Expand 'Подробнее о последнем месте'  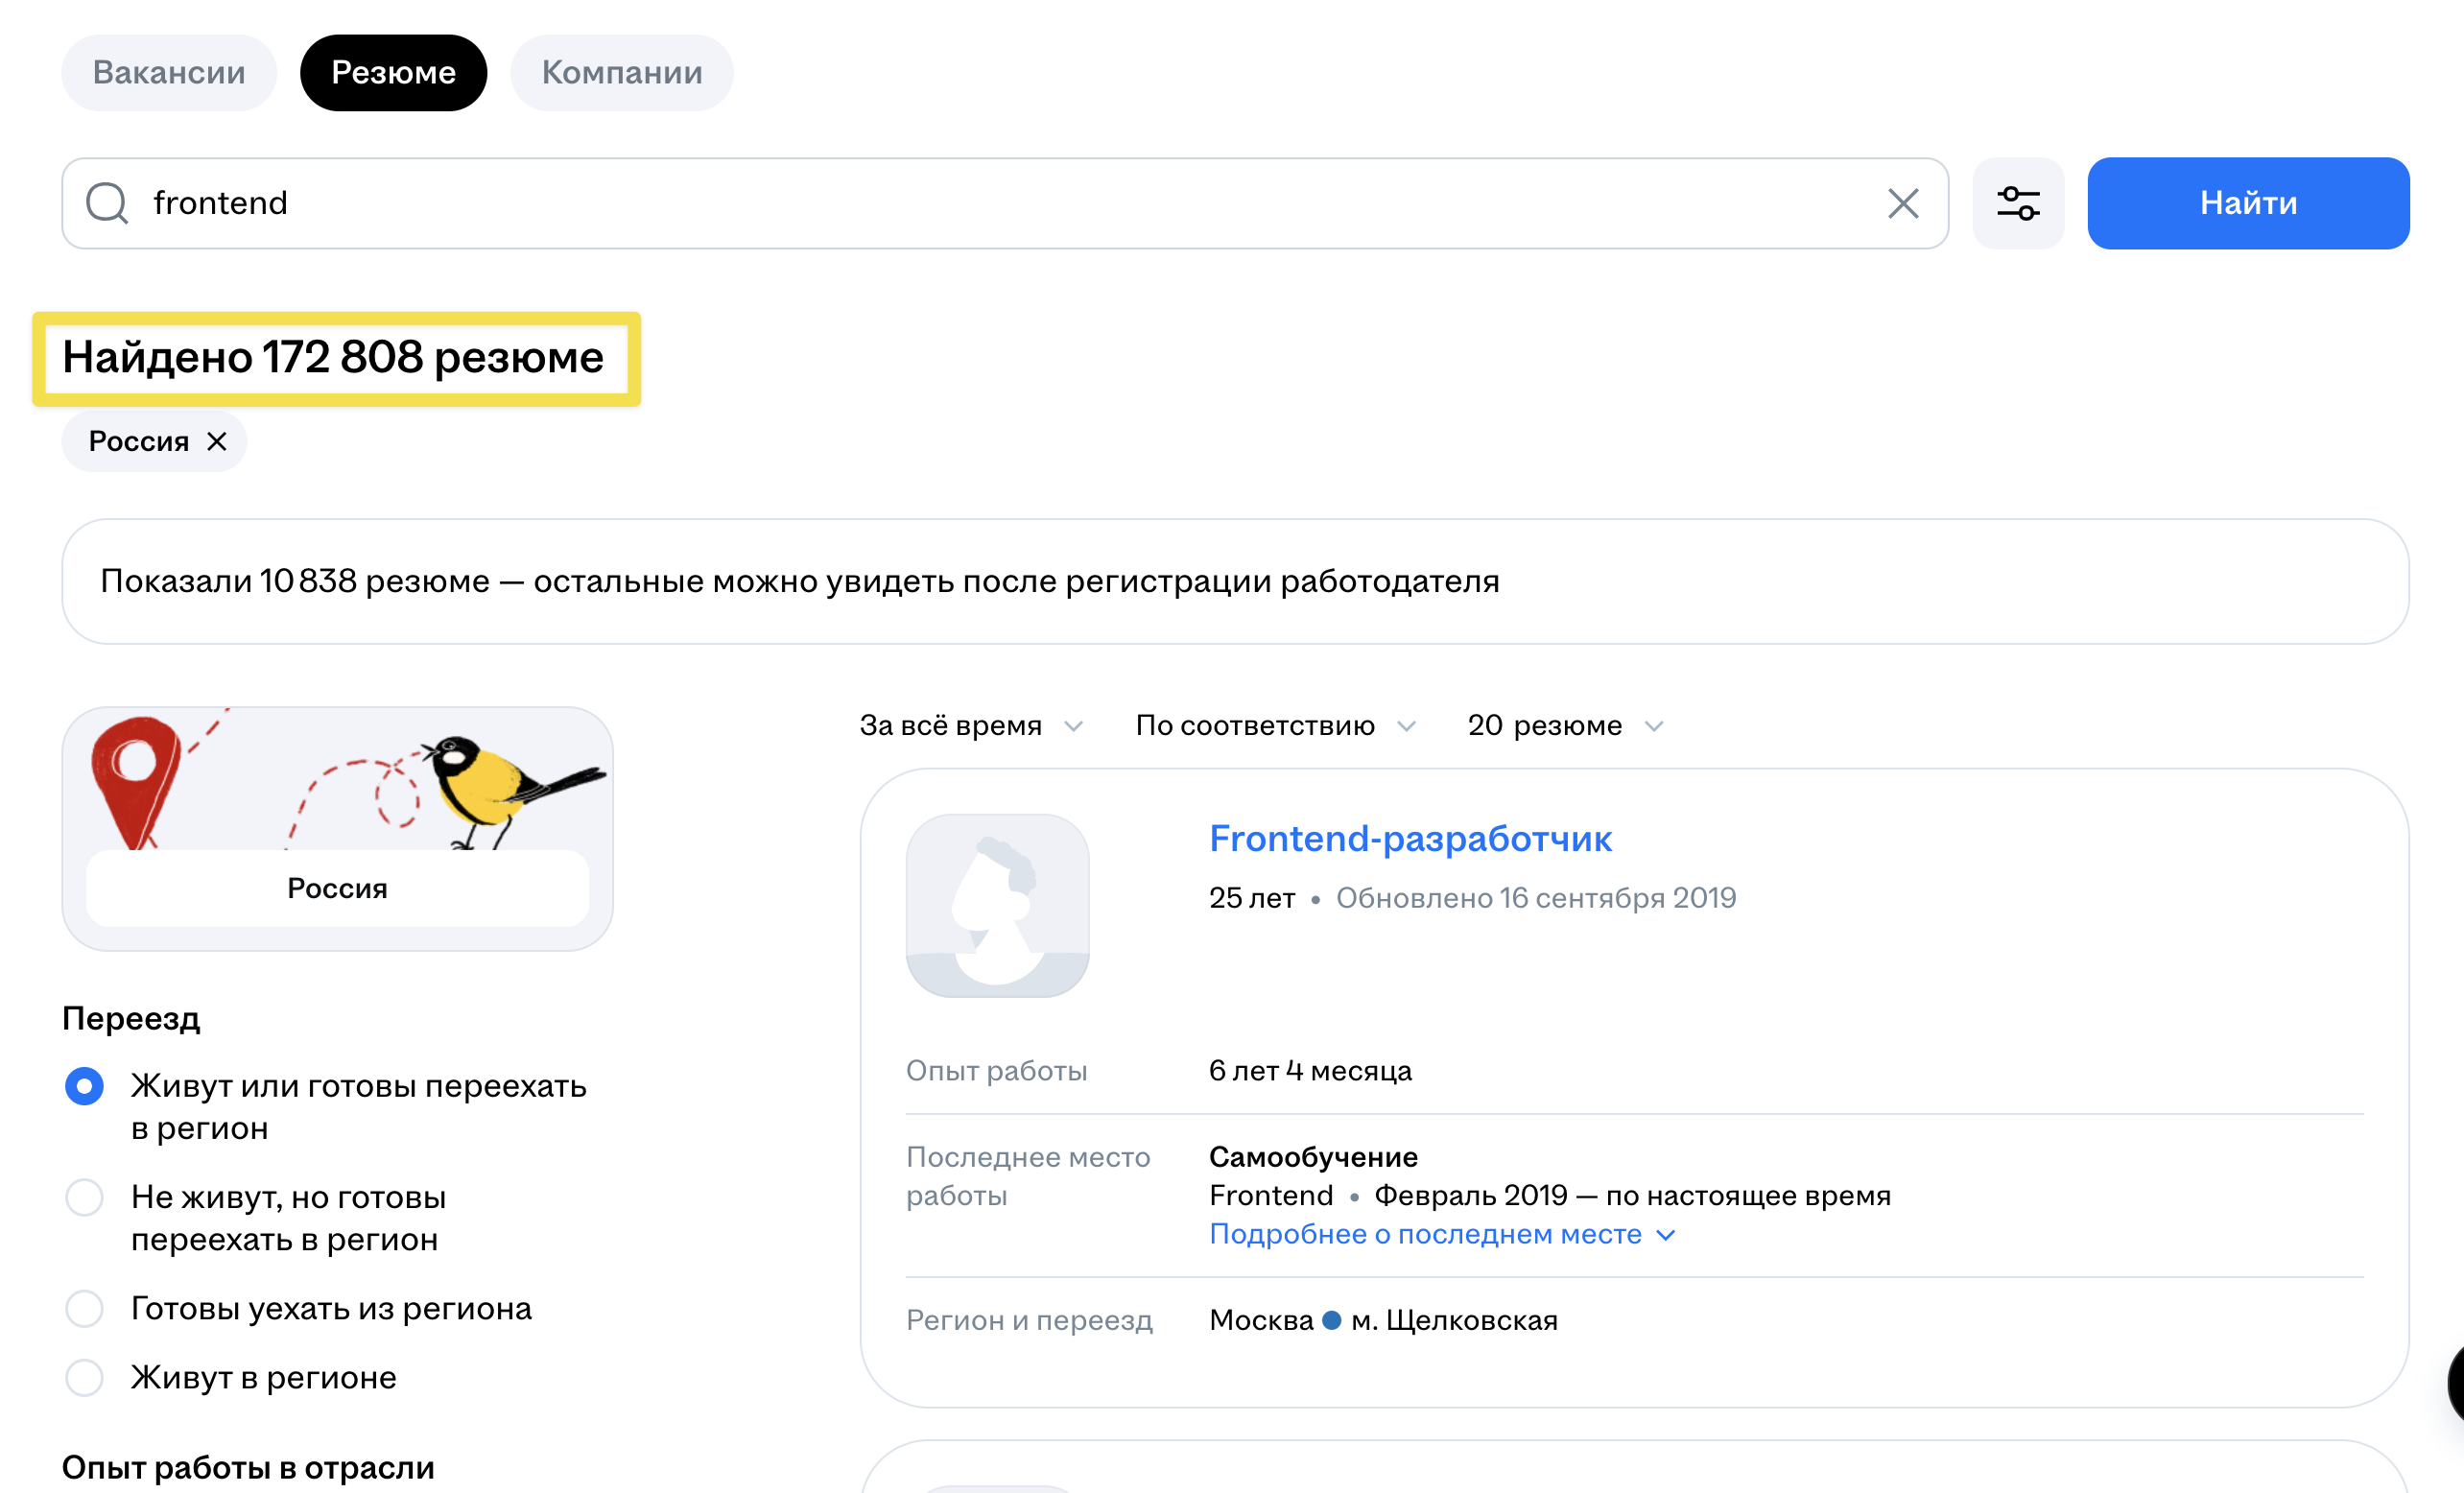(1441, 1234)
